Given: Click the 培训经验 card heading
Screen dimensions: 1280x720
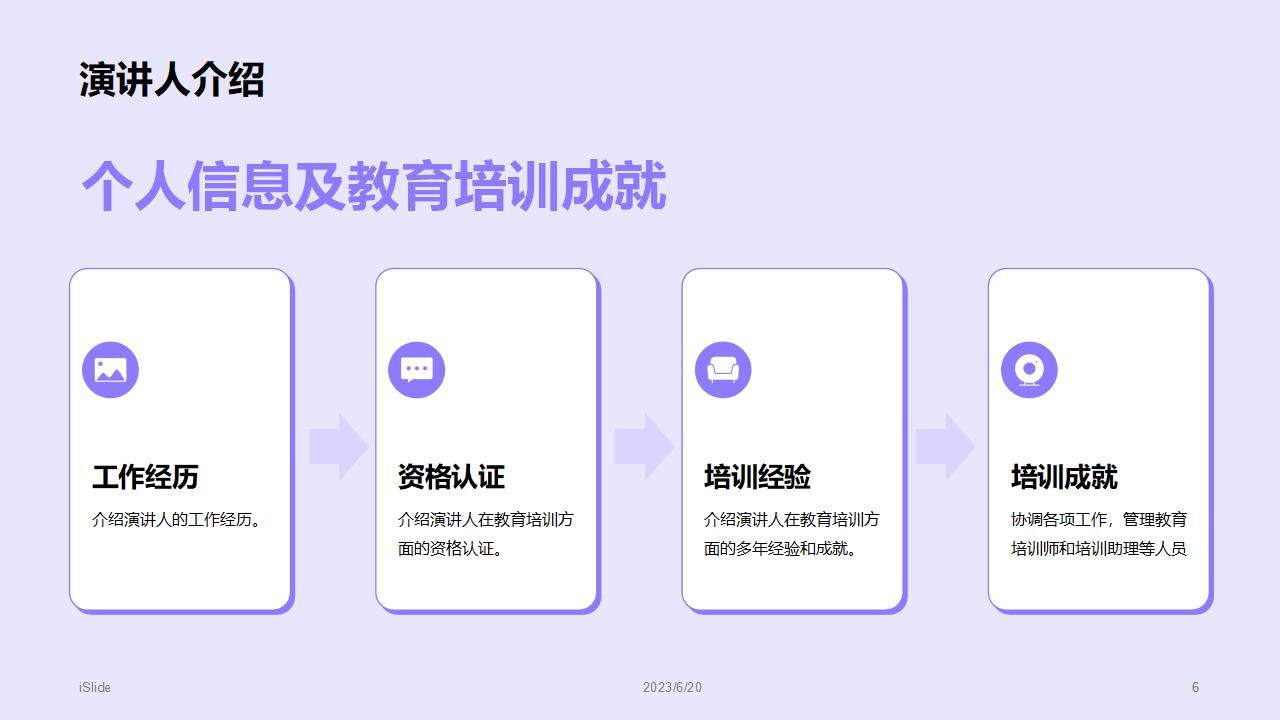Looking at the screenshot, I should pyautogui.click(x=757, y=477).
